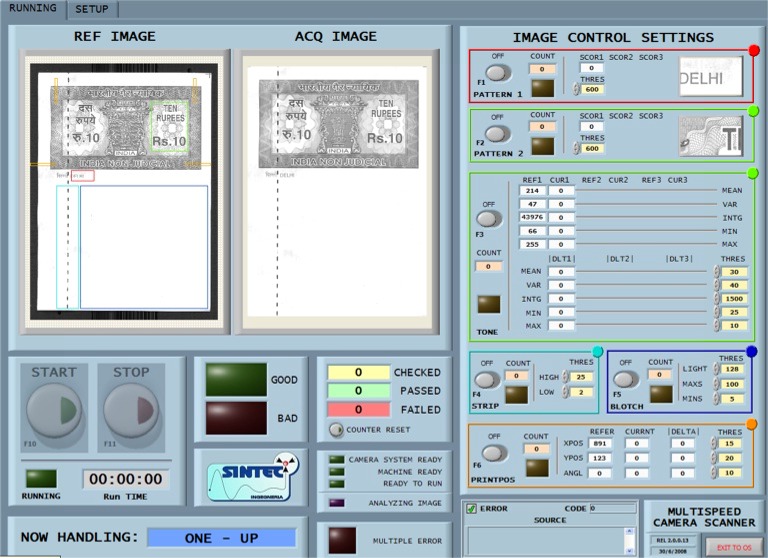Adjust PATTERN 2 THRES 600 stepper
Viewport: 768px width, 558px height.
576,148
